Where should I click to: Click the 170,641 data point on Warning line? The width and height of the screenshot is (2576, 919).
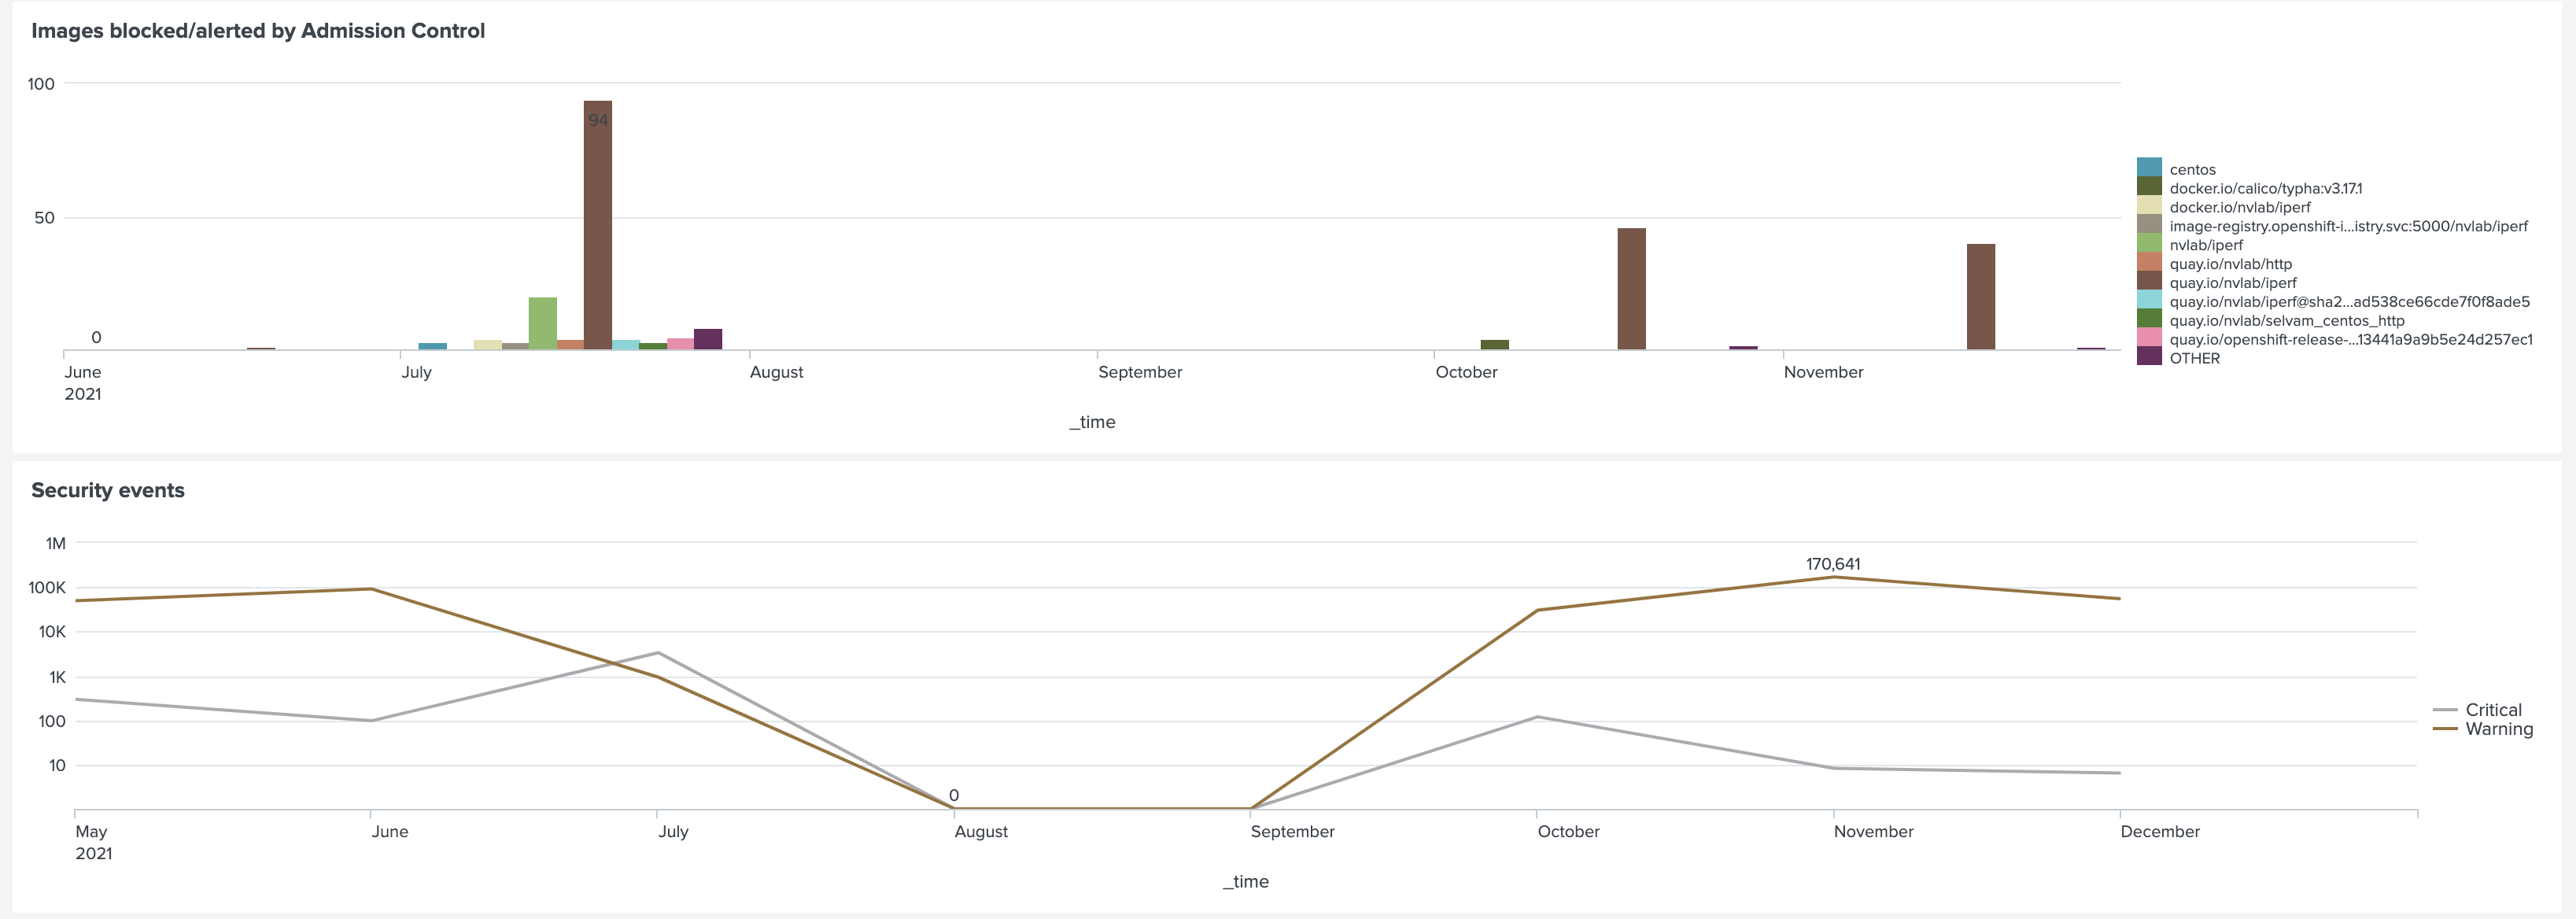click(1833, 577)
